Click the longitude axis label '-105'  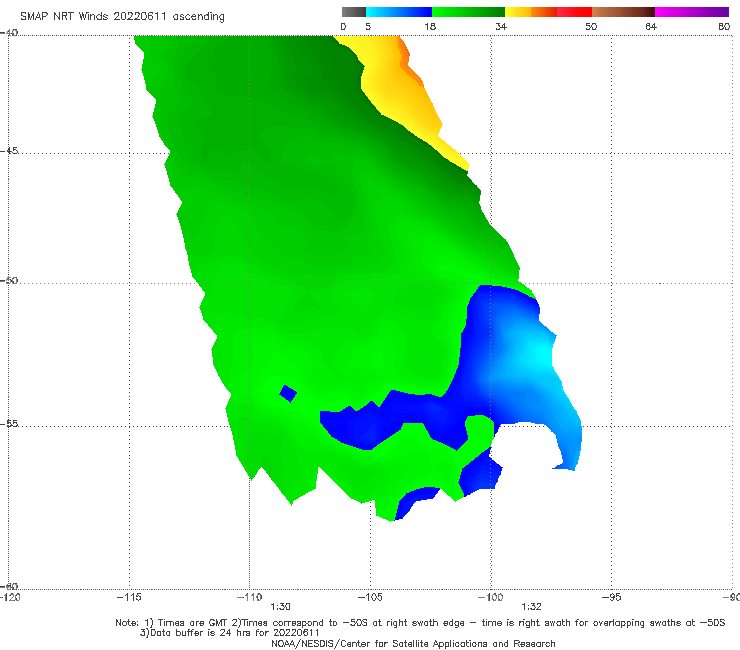[x=370, y=597]
